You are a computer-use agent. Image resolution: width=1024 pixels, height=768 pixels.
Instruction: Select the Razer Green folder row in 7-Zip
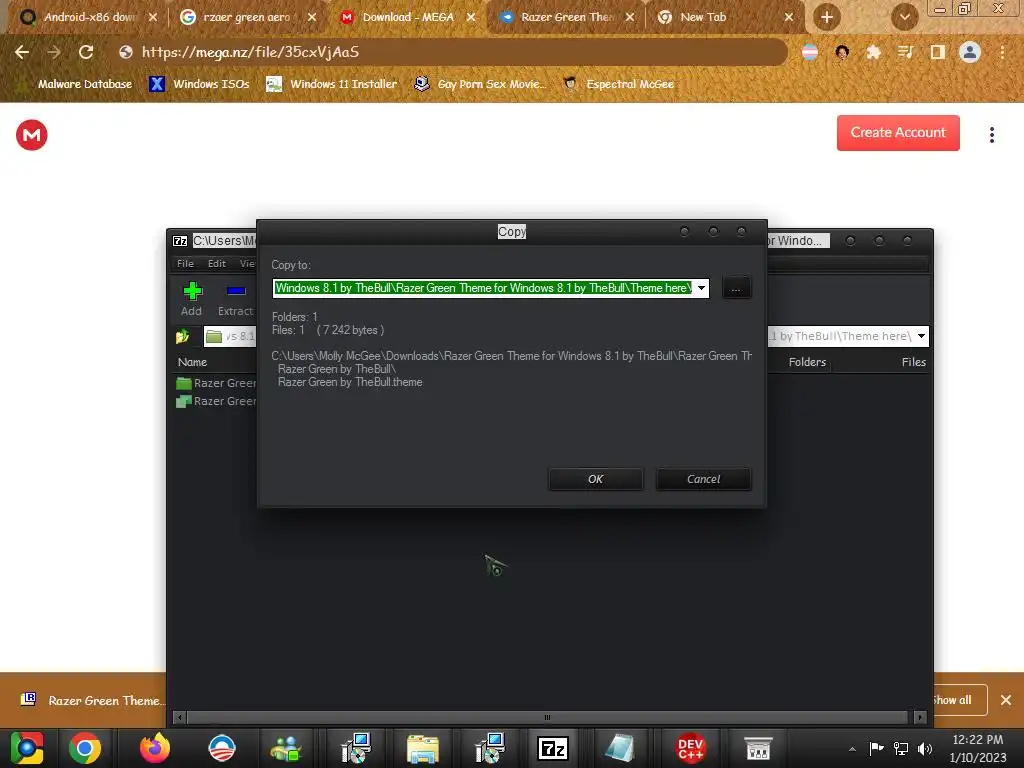click(x=216, y=383)
